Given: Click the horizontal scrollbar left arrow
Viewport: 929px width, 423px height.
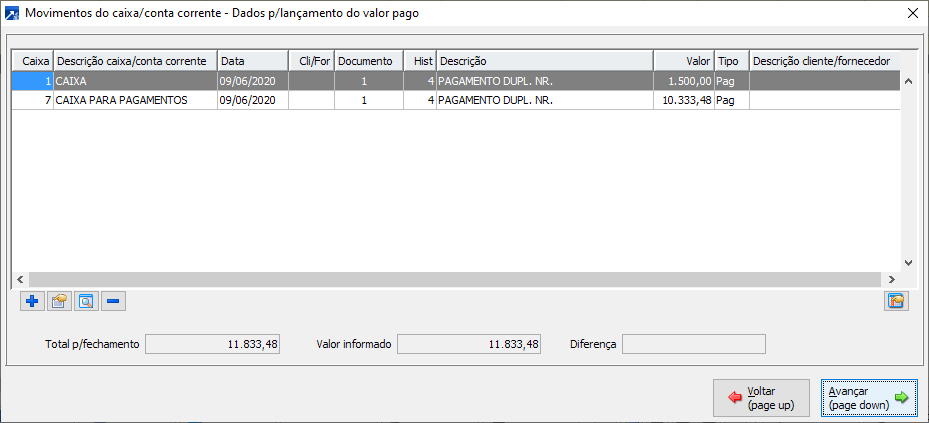Looking at the screenshot, I should point(20,278).
